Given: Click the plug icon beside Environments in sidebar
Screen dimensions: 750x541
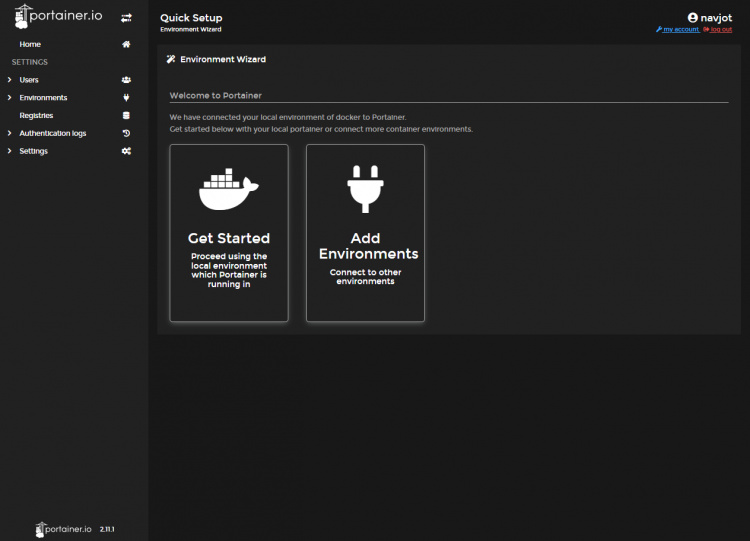Looking at the screenshot, I should (126, 98).
